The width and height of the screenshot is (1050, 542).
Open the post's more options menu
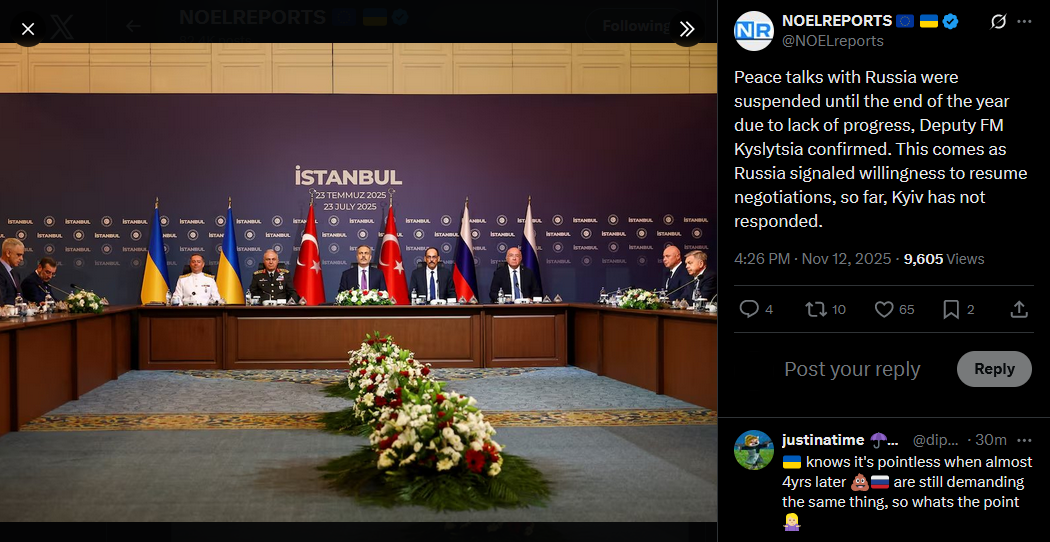1024,21
